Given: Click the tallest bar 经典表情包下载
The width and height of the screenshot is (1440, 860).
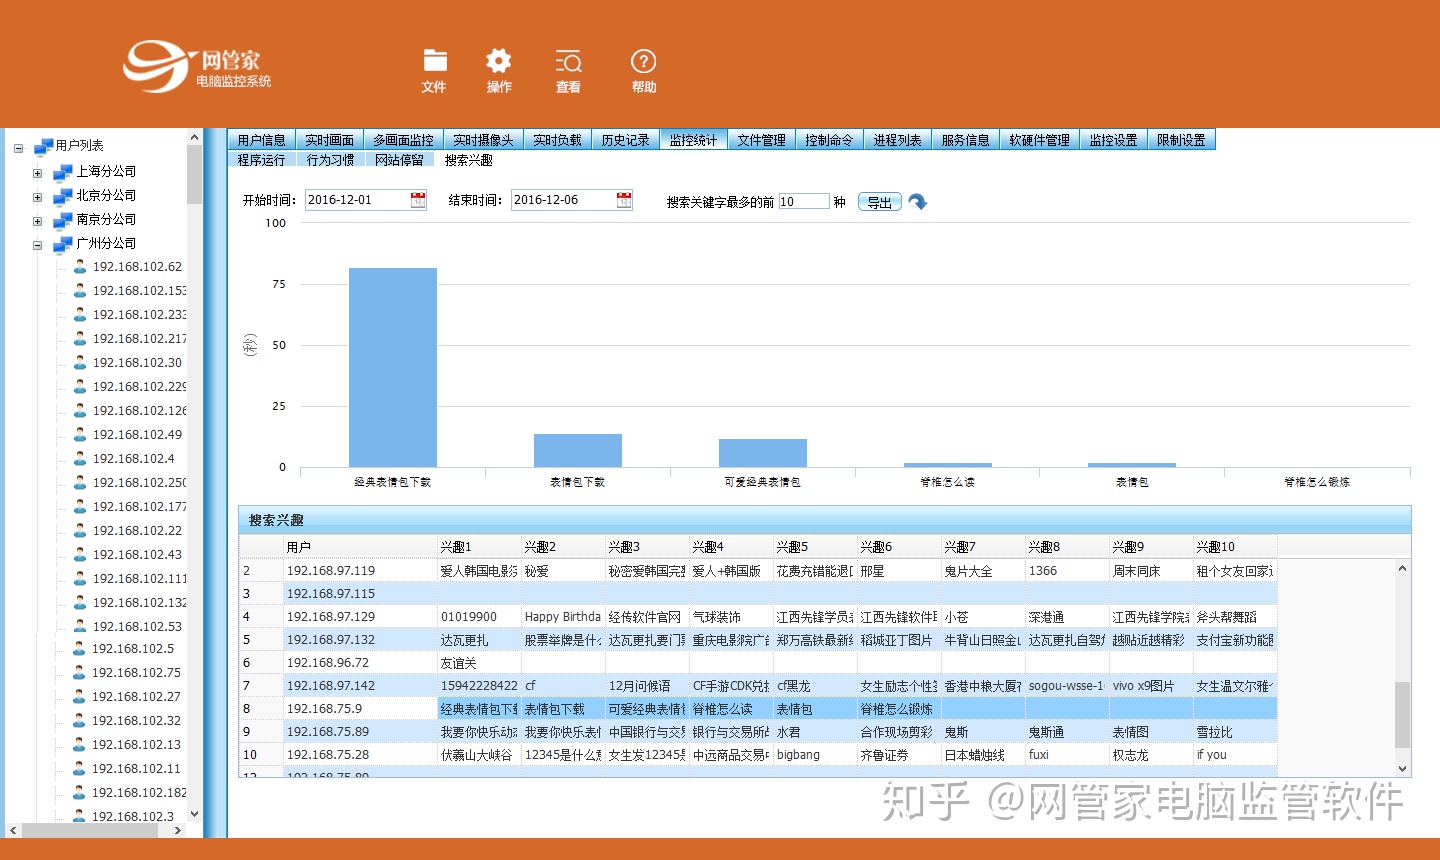Looking at the screenshot, I should 392,367.
